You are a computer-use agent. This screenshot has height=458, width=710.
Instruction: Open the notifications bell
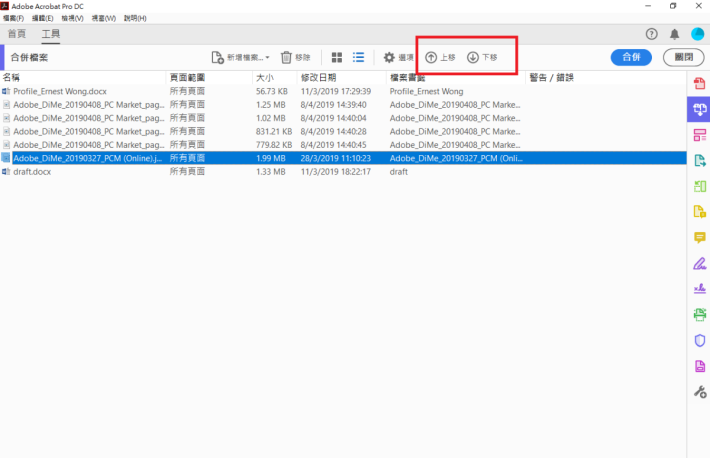[675, 34]
